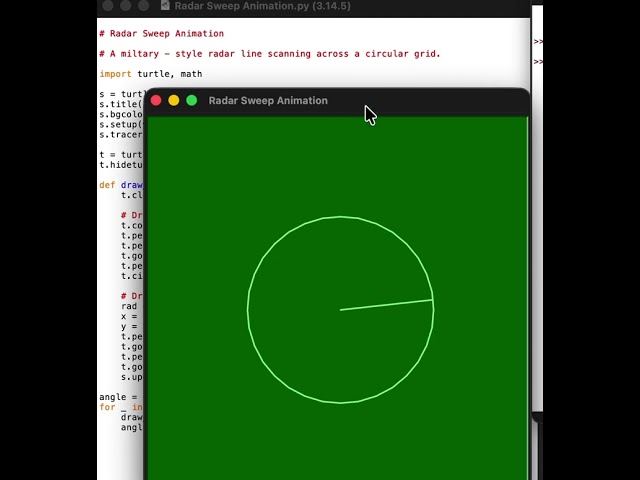
Task: Click the 'angle =' line in the editor
Action: click(118, 397)
